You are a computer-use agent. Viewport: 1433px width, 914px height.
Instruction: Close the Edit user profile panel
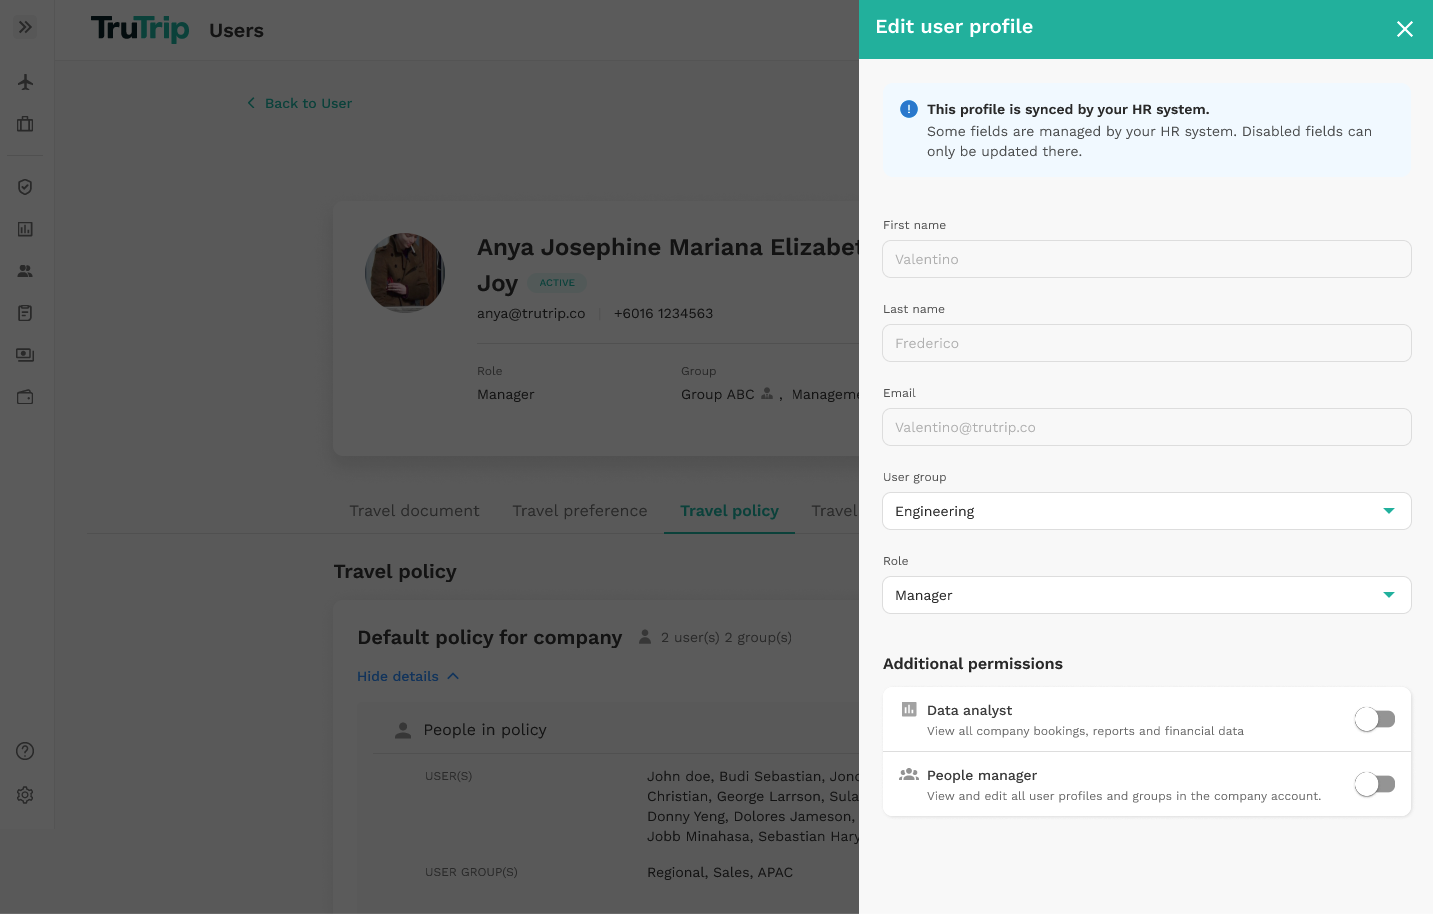click(1405, 29)
